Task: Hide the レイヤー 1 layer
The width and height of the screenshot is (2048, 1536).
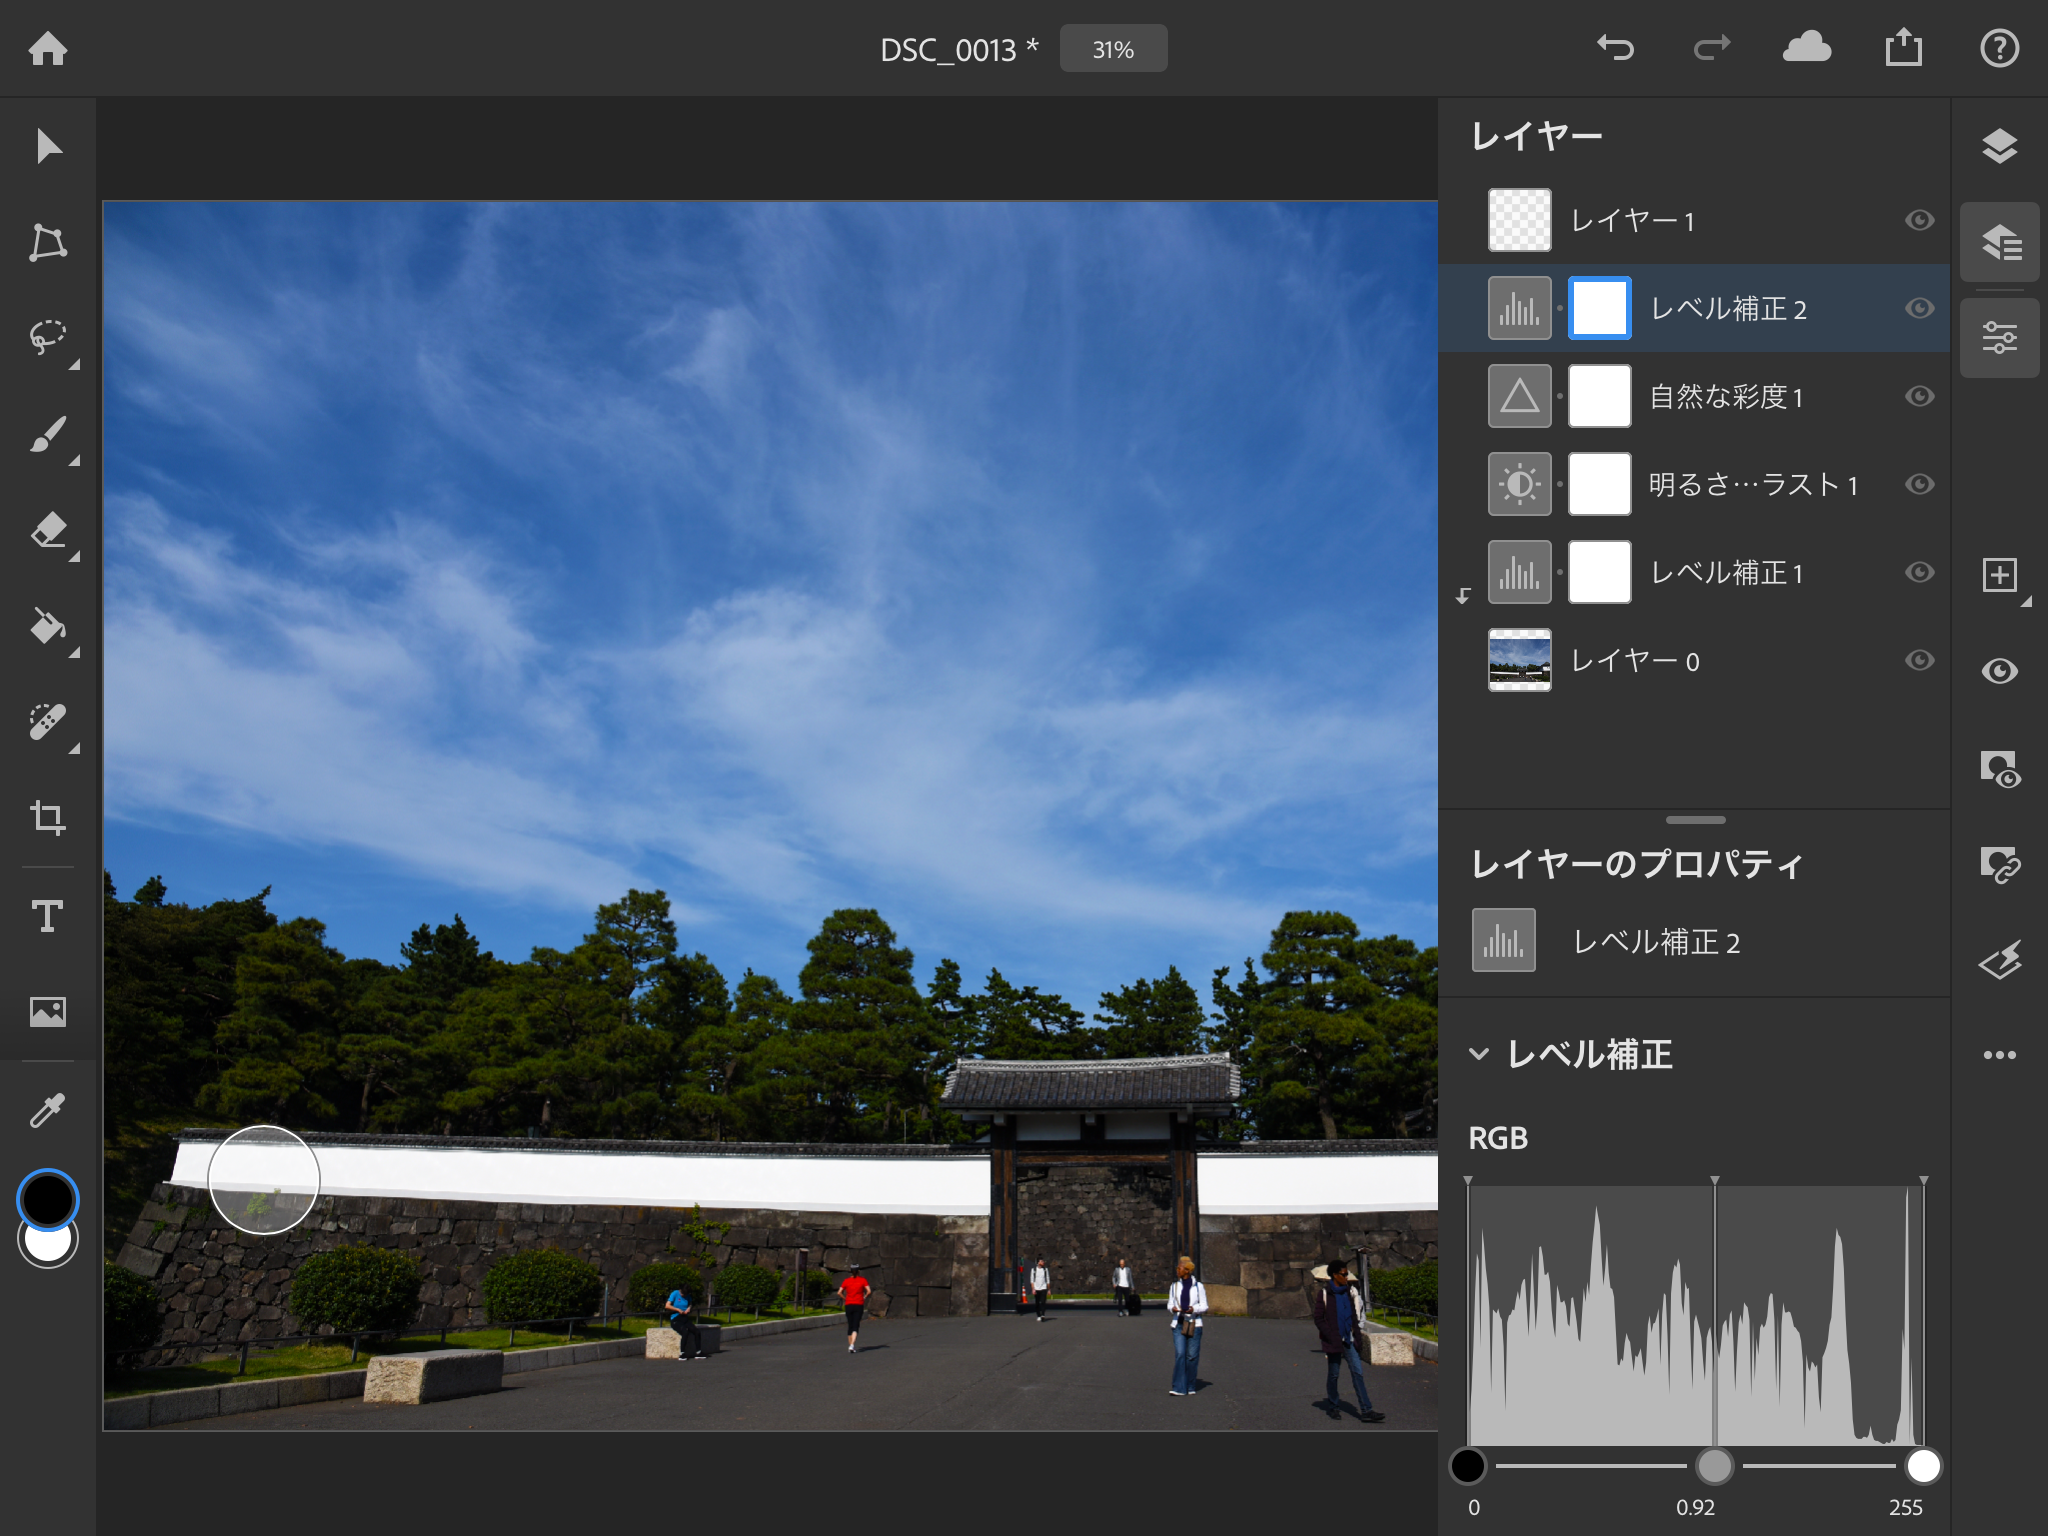Action: (1919, 221)
